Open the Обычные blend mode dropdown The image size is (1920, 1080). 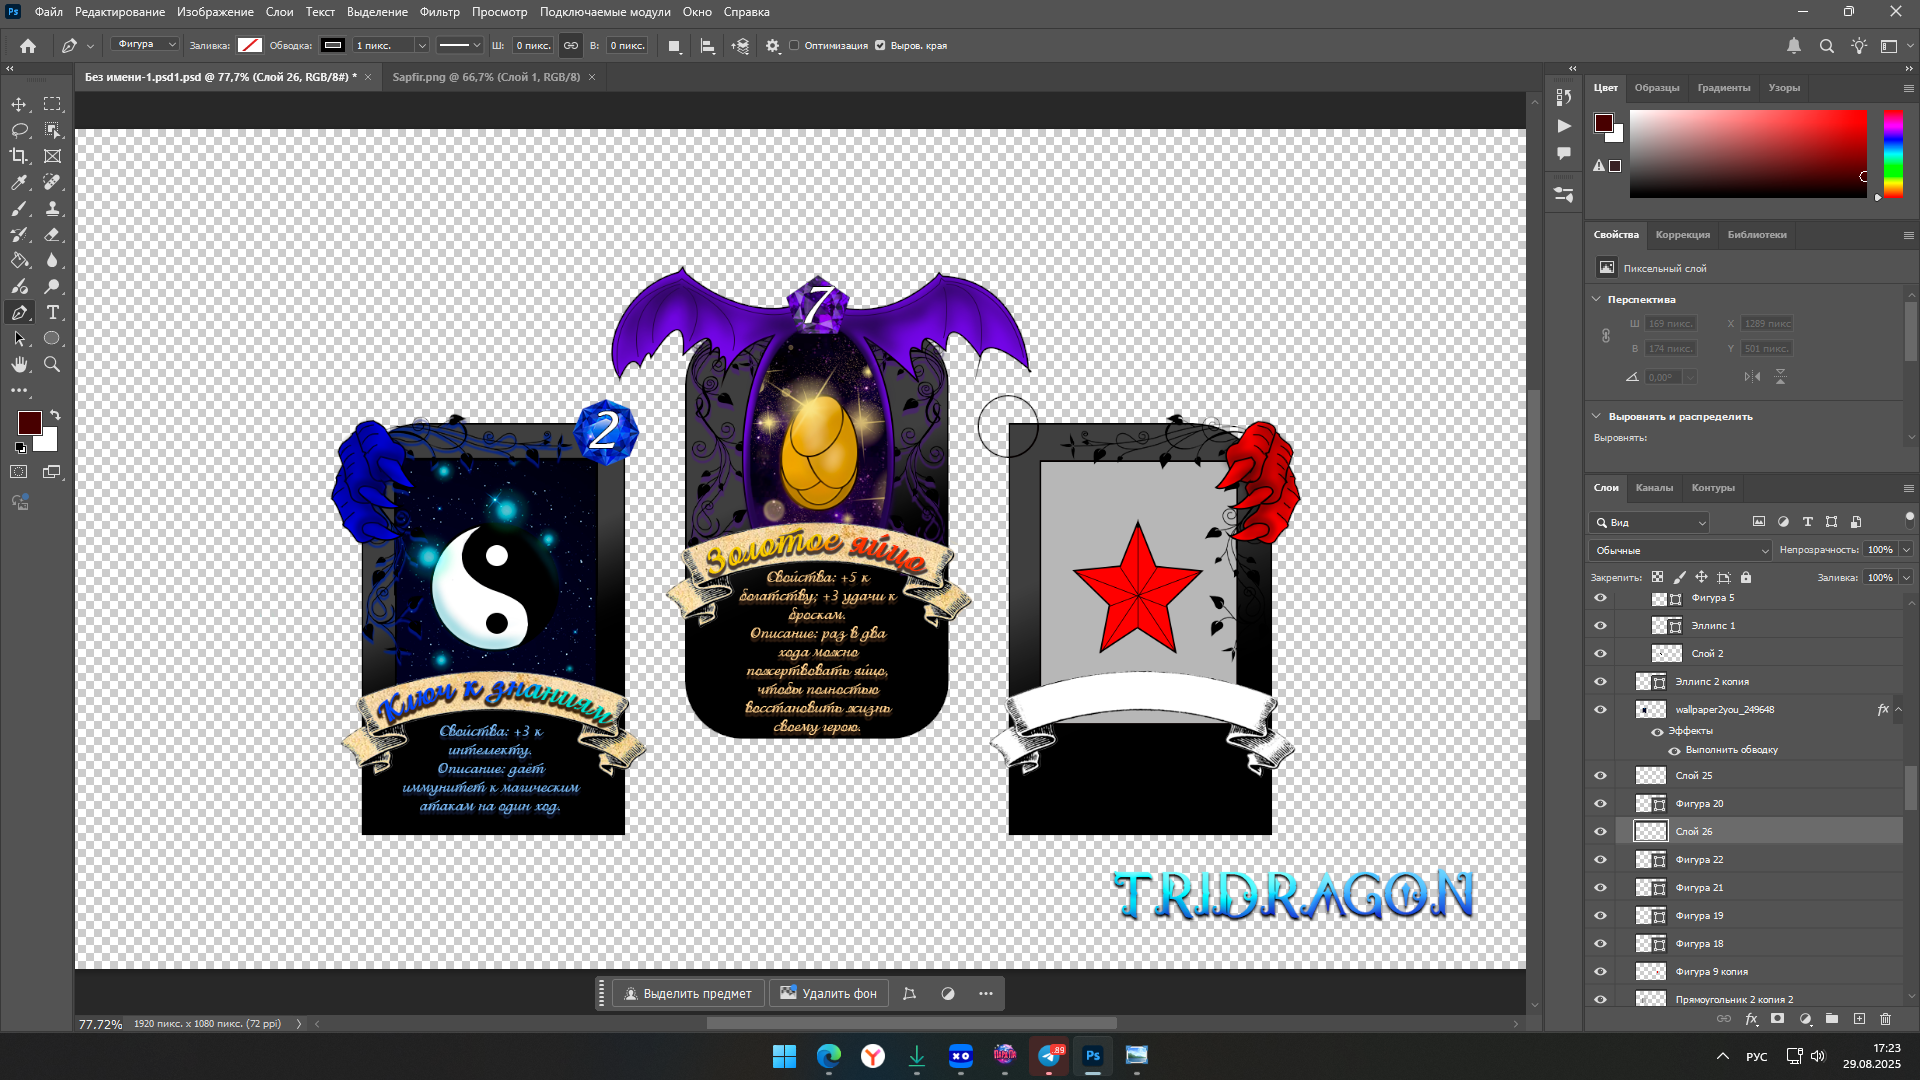pyautogui.click(x=1679, y=550)
